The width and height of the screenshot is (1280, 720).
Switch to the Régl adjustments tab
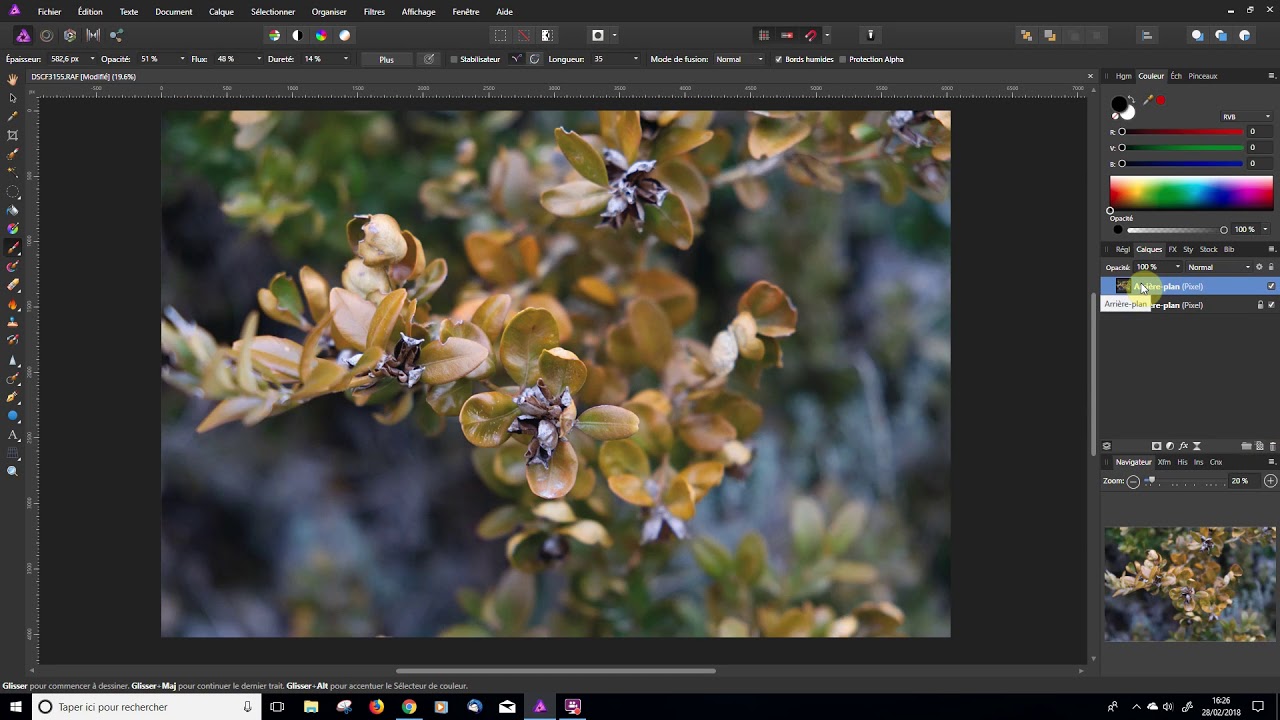click(x=1123, y=249)
